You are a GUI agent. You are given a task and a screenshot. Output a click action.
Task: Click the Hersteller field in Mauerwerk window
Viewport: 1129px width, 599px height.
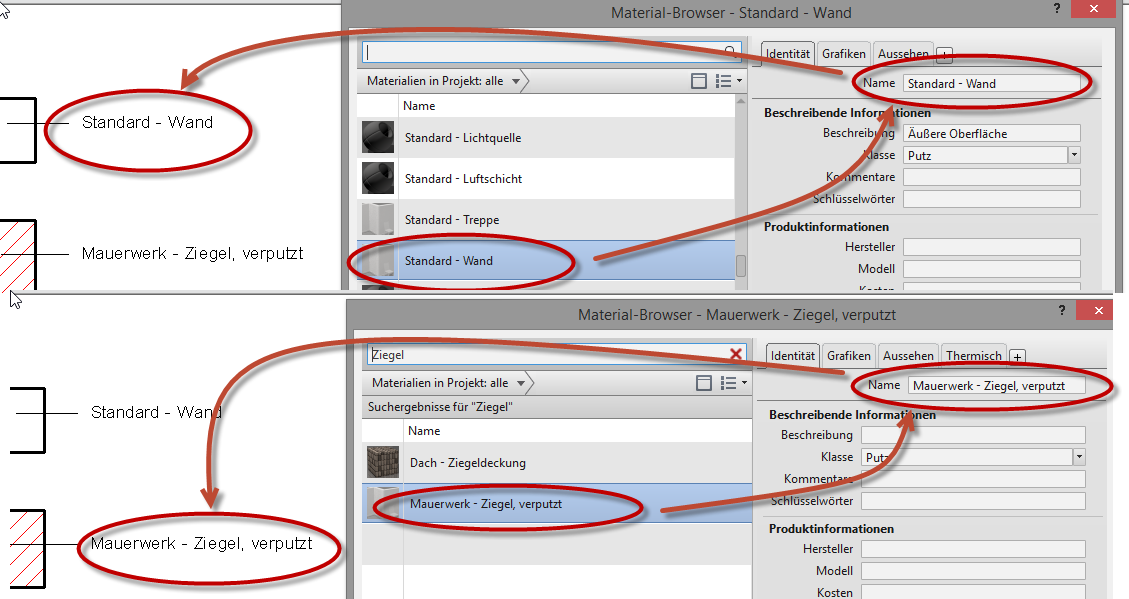(x=973, y=549)
